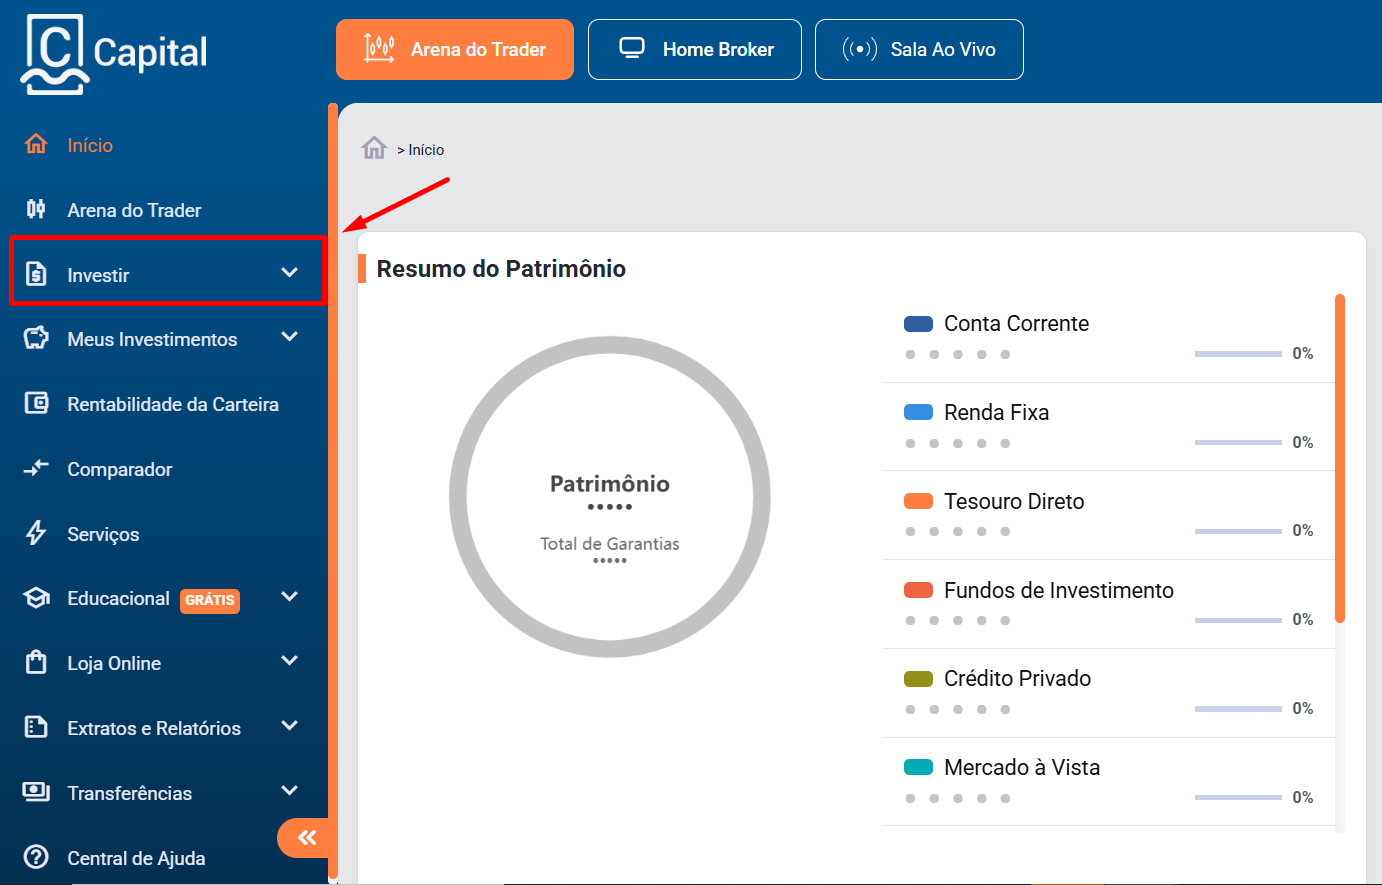Click the breadcrumb home icon
Image resolution: width=1382 pixels, height=885 pixels.
coord(374,148)
